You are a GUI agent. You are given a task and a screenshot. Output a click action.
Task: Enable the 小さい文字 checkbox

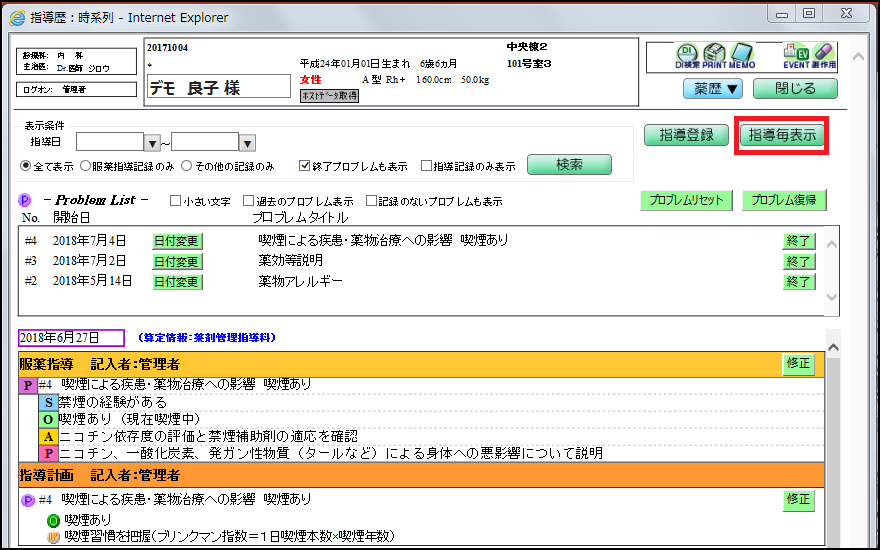[x=176, y=201]
